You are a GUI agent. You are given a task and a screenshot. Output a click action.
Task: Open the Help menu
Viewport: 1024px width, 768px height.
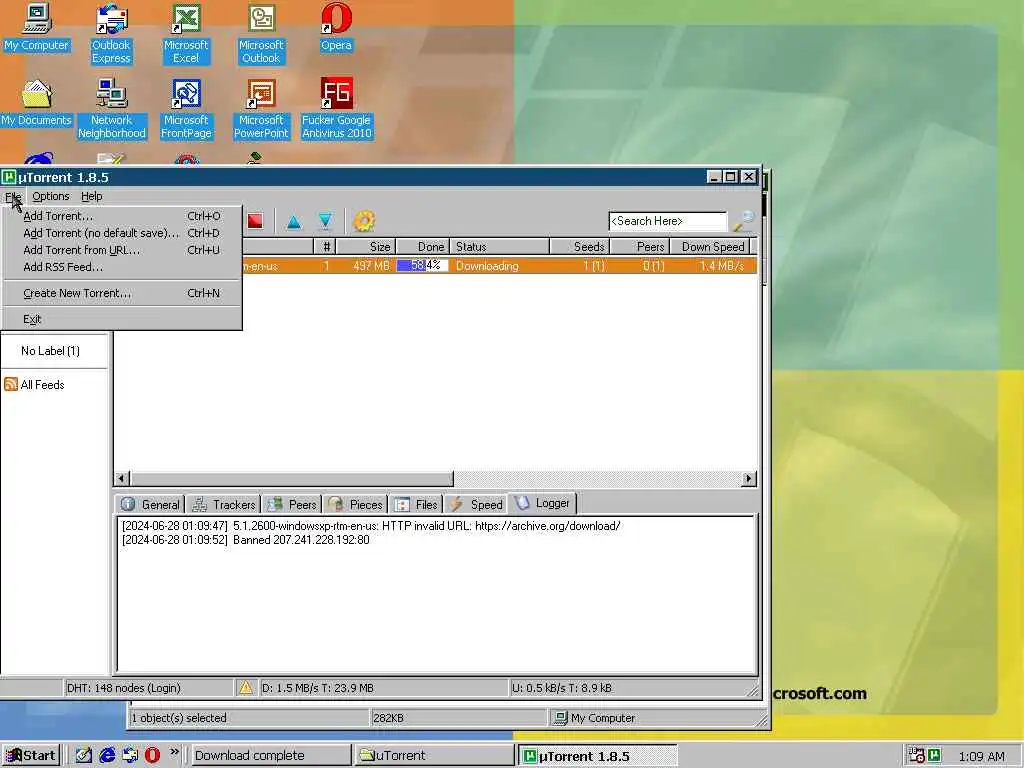coord(91,196)
